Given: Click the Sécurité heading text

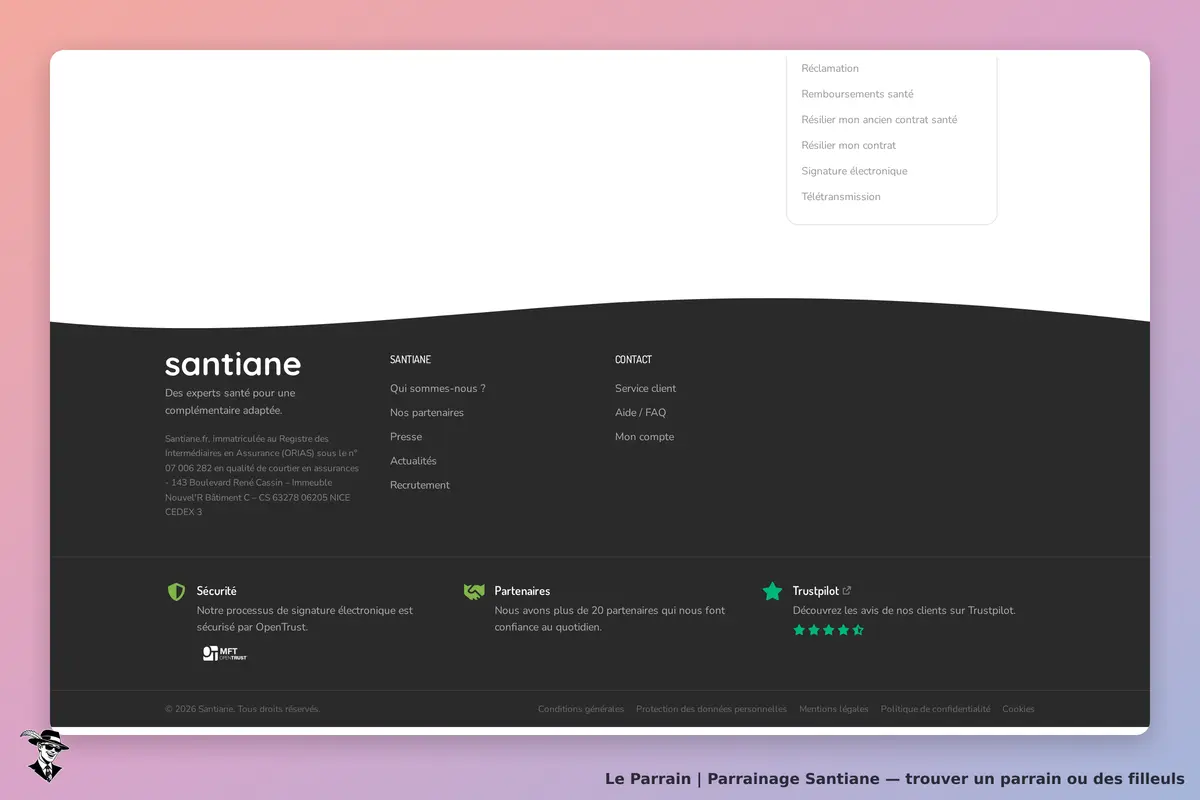Looking at the screenshot, I should [x=217, y=591].
